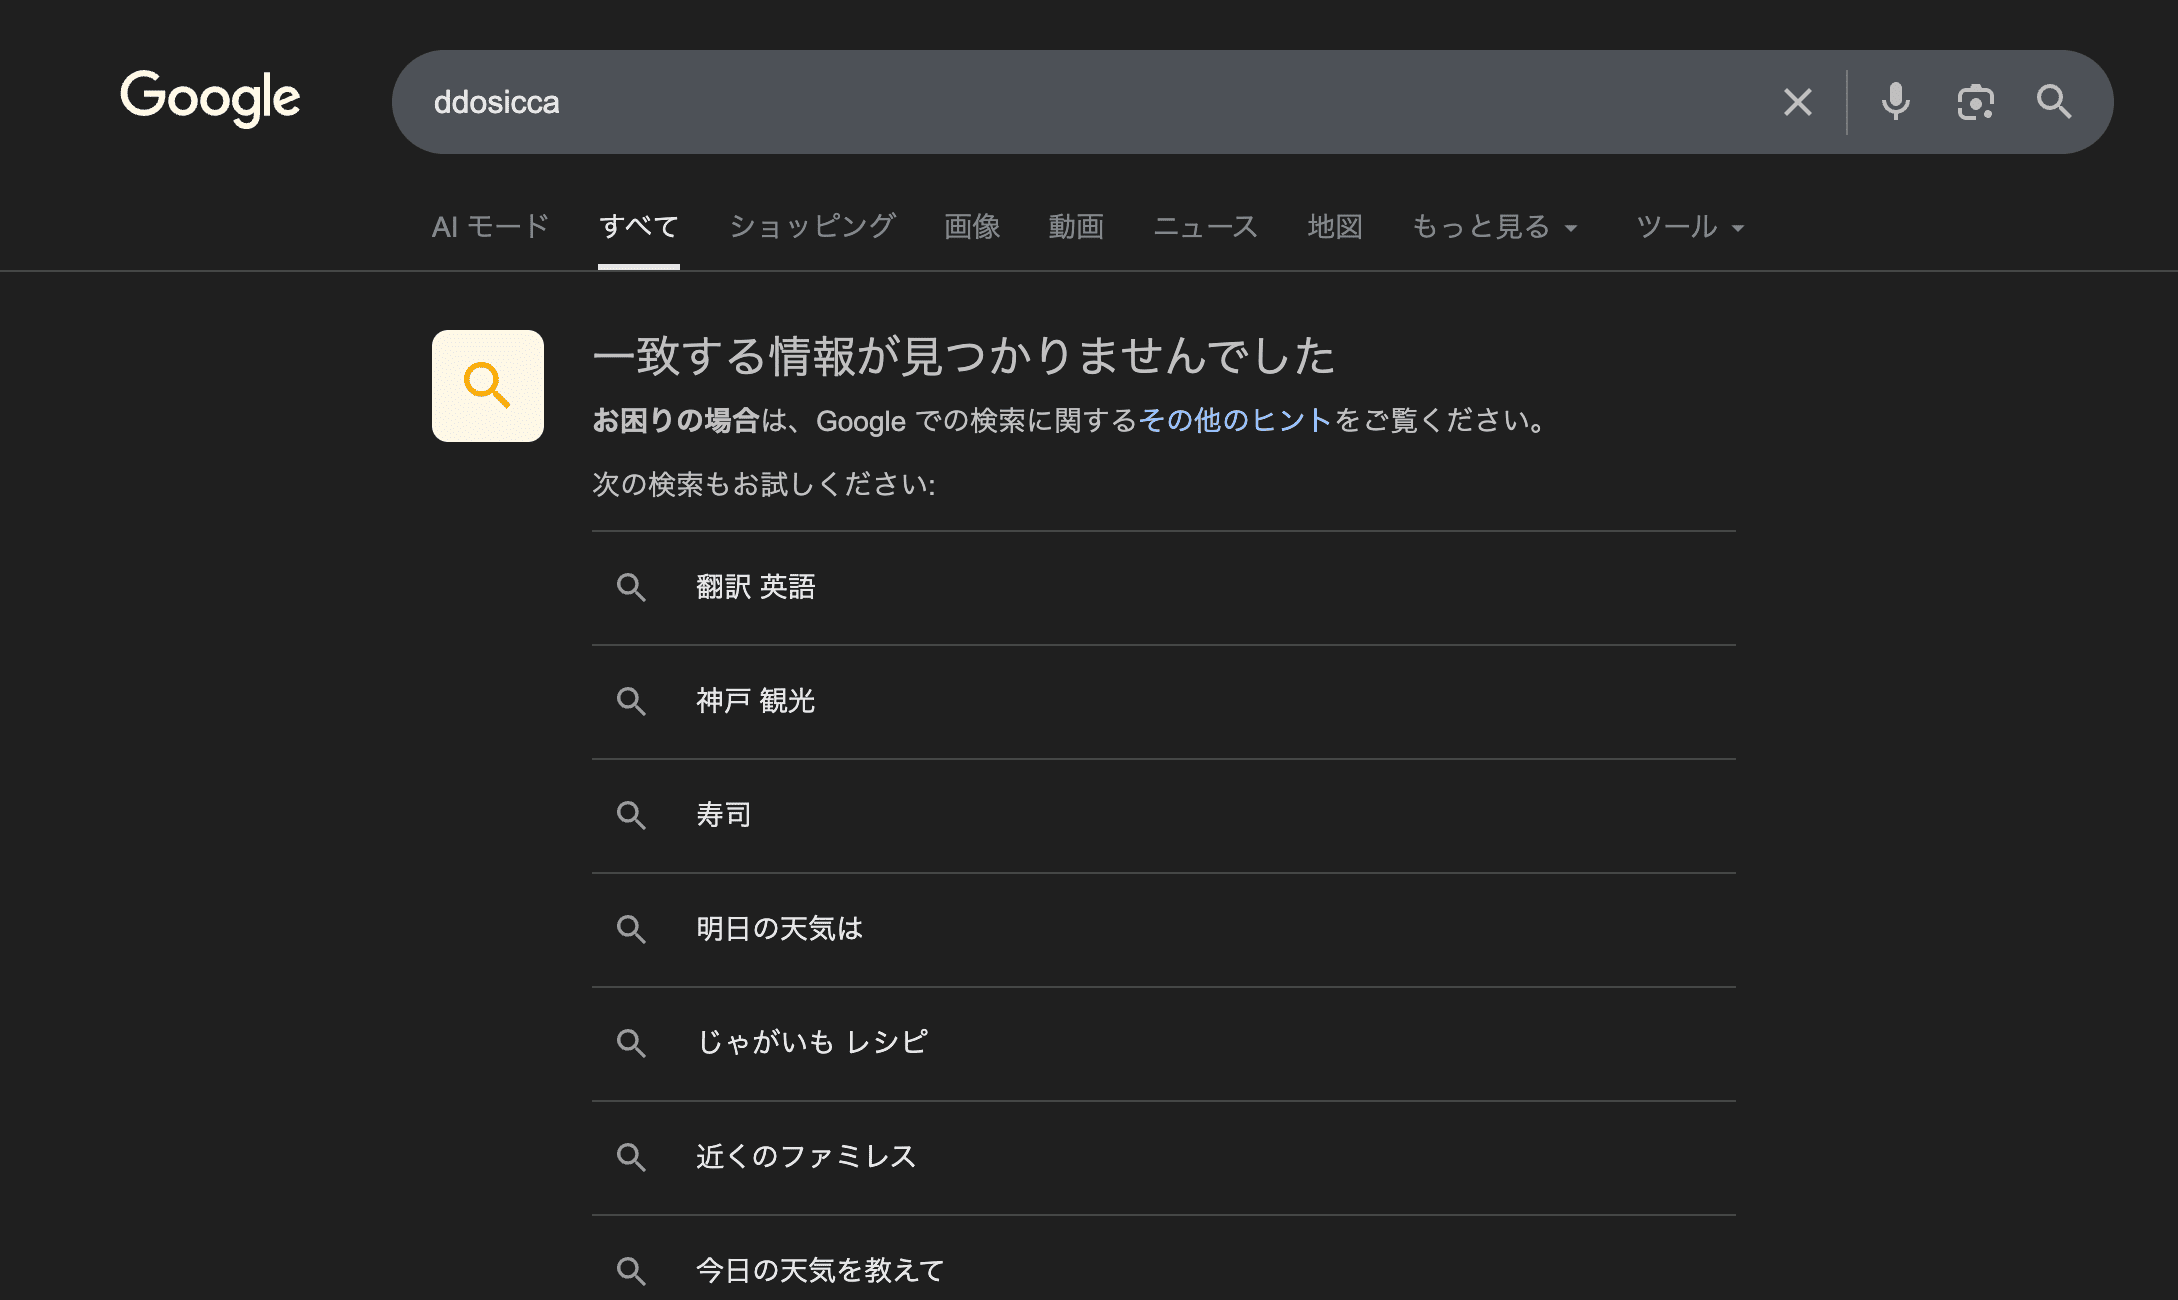This screenshot has width=2178, height=1300.
Task: Click the ddosicca search input field
Action: tap(1000, 102)
